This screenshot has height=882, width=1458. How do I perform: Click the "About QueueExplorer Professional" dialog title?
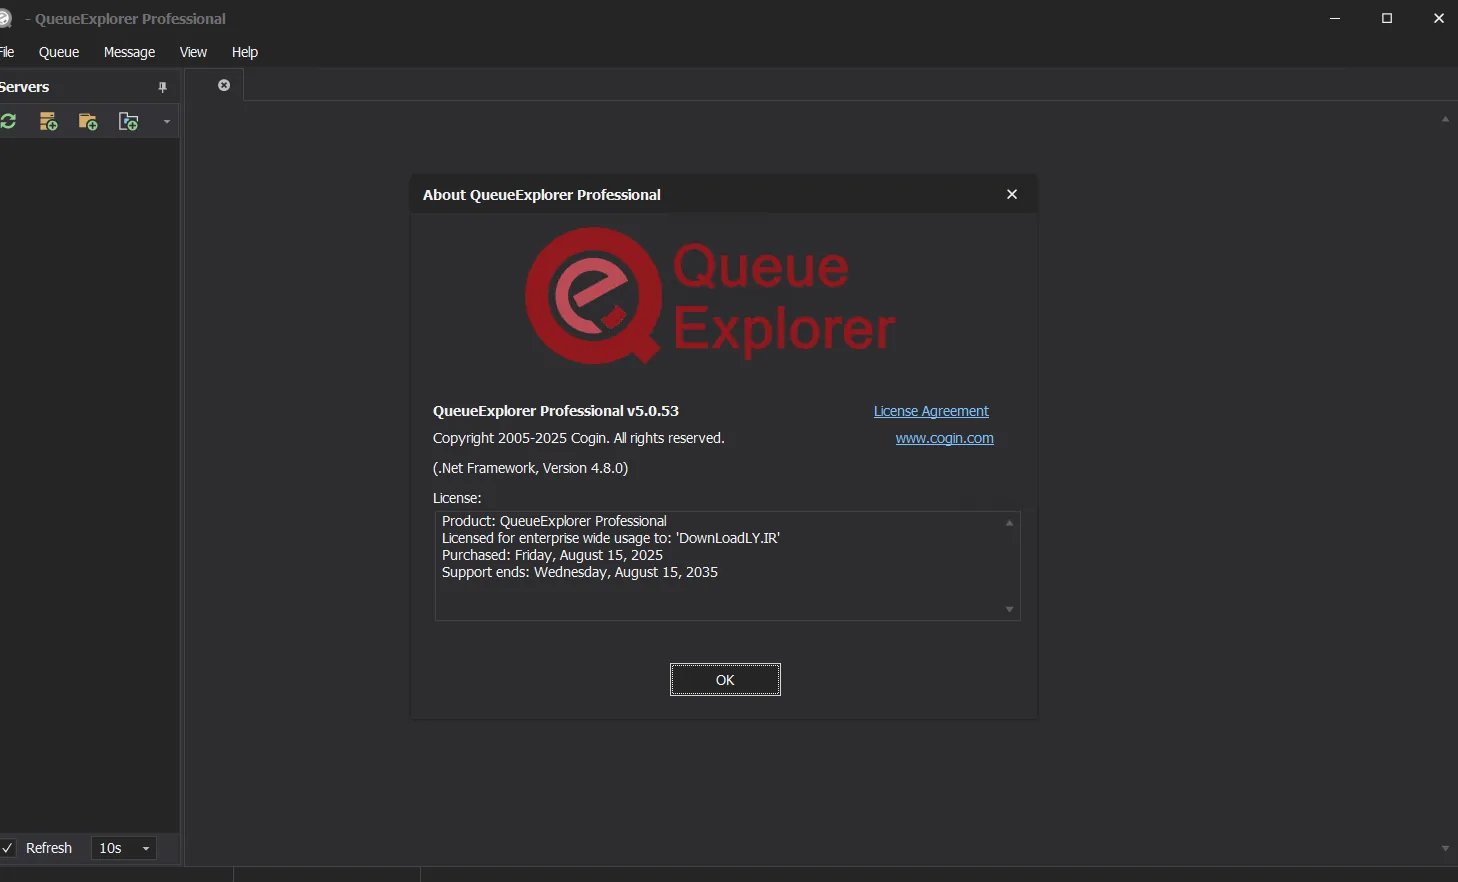542,195
